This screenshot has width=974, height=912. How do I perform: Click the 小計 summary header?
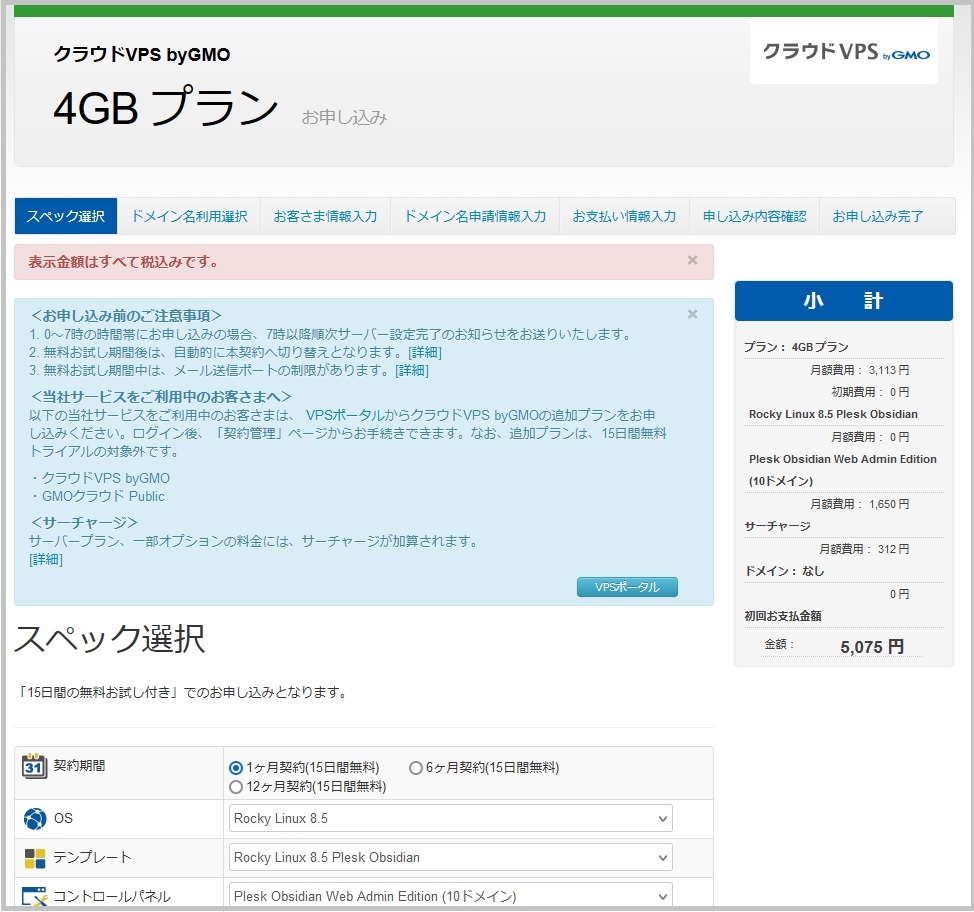pyautogui.click(x=844, y=301)
